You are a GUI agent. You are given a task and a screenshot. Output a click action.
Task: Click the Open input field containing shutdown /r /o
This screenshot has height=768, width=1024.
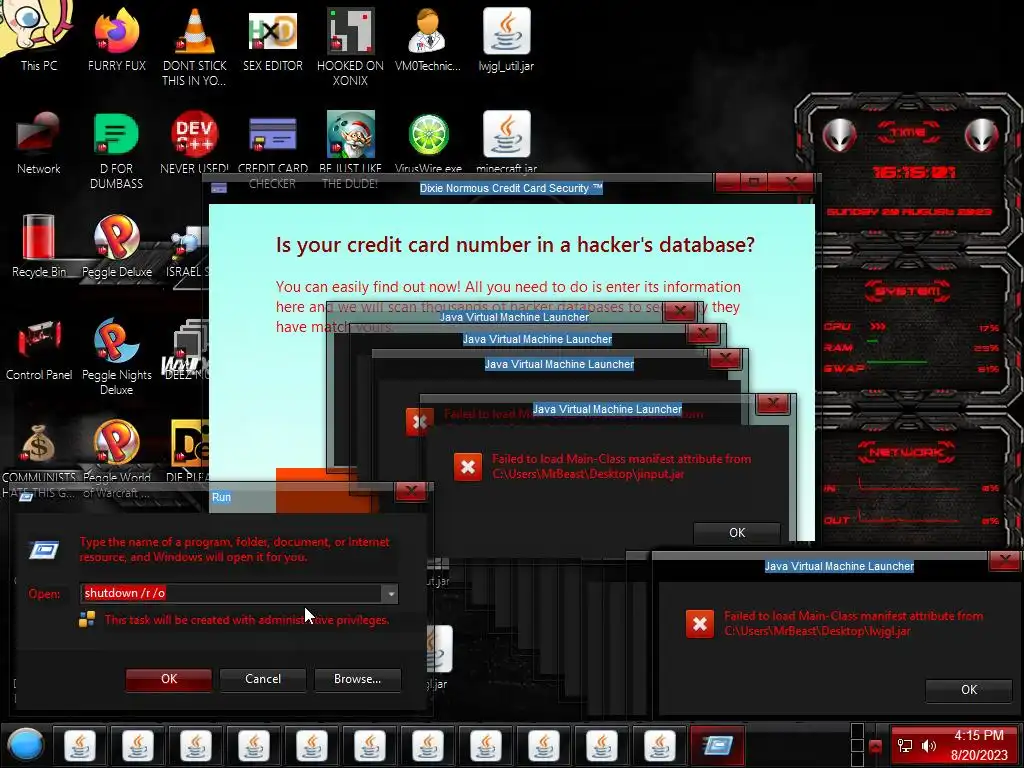click(232, 594)
